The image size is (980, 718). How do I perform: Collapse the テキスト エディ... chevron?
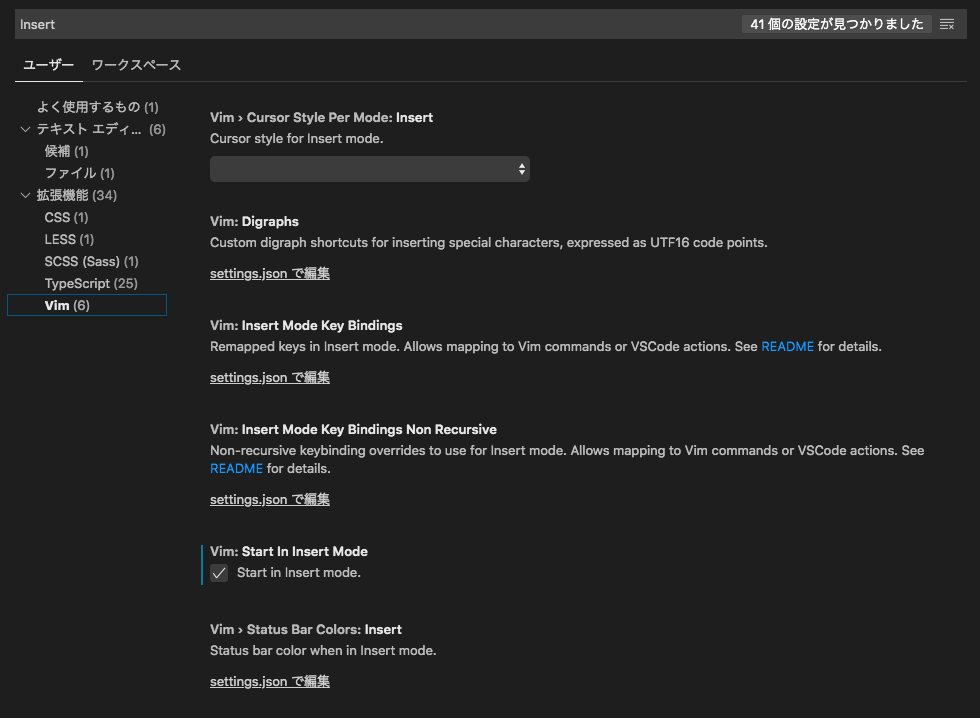coord(26,129)
